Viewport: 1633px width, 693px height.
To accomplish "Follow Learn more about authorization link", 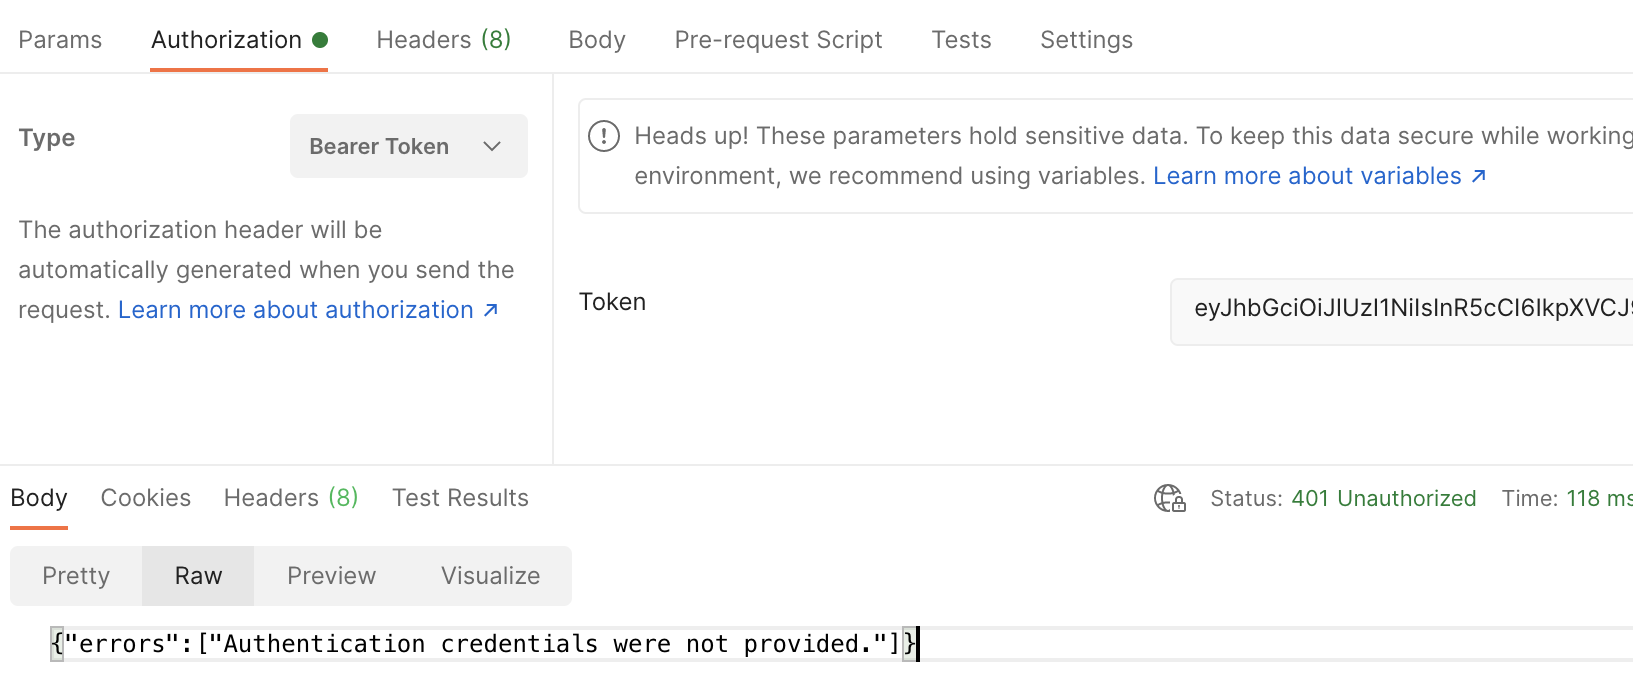I will pos(296,310).
